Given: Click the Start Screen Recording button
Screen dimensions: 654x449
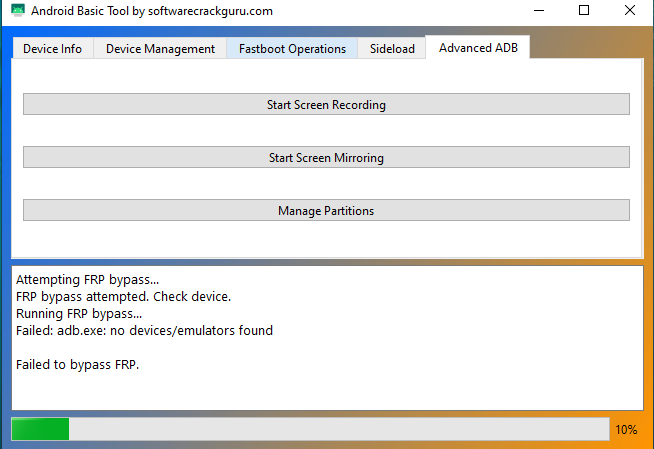Looking at the screenshot, I should (x=326, y=104).
